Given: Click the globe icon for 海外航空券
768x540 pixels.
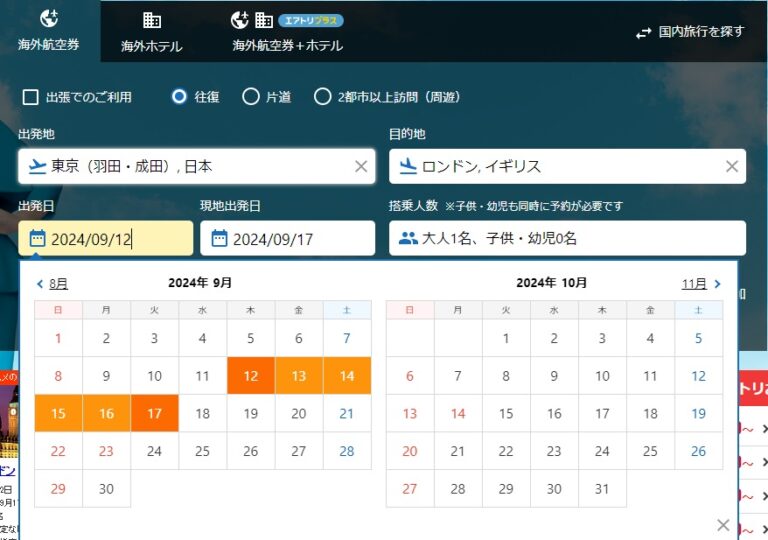Looking at the screenshot, I should (x=49, y=18).
